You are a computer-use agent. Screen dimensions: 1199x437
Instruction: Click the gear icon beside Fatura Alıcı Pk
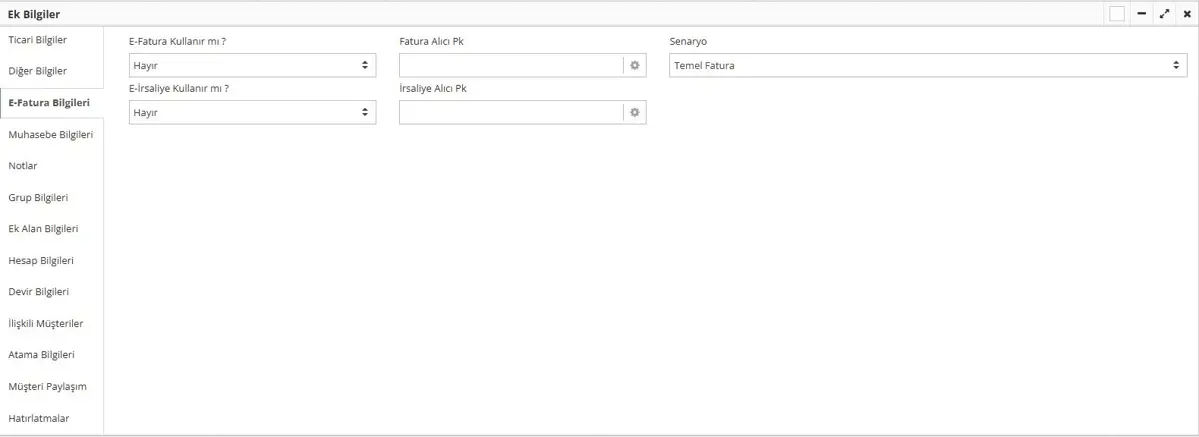click(x=634, y=65)
